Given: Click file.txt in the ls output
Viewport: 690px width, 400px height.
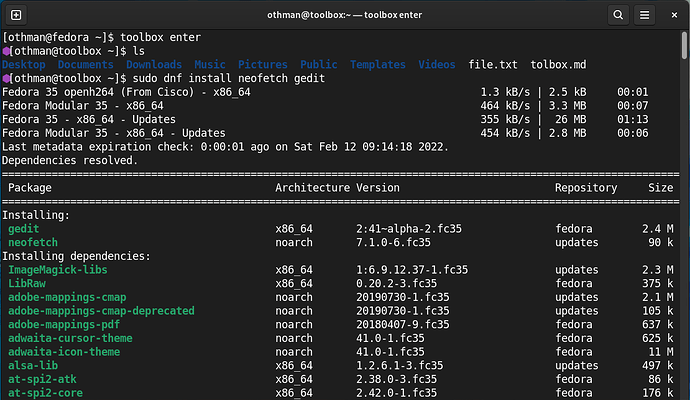Looking at the screenshot, I should [x=493, y=64].
